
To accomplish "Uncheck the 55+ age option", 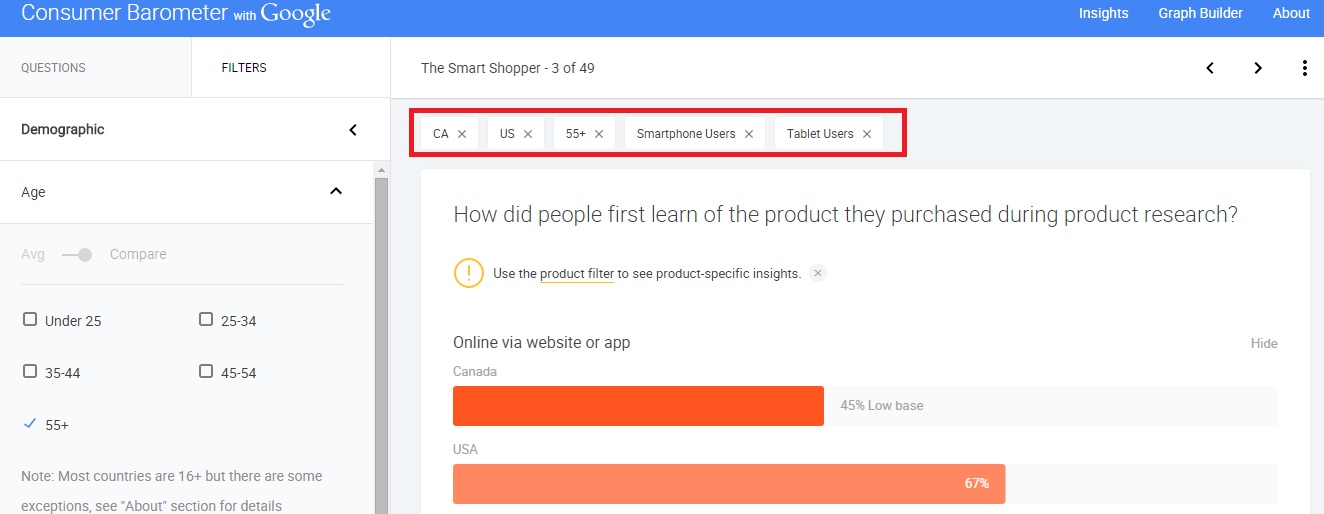I will 30,424.
